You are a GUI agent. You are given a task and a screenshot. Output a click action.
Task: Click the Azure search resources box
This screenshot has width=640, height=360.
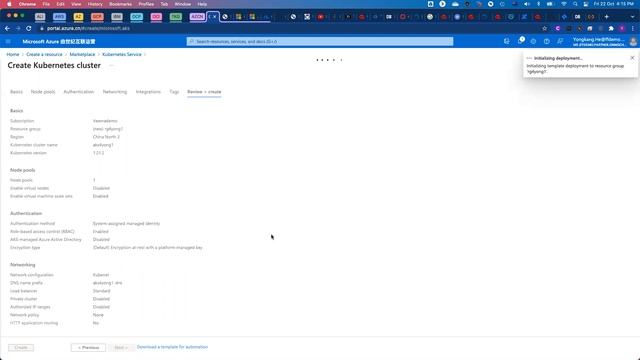(x=320, y=41)
